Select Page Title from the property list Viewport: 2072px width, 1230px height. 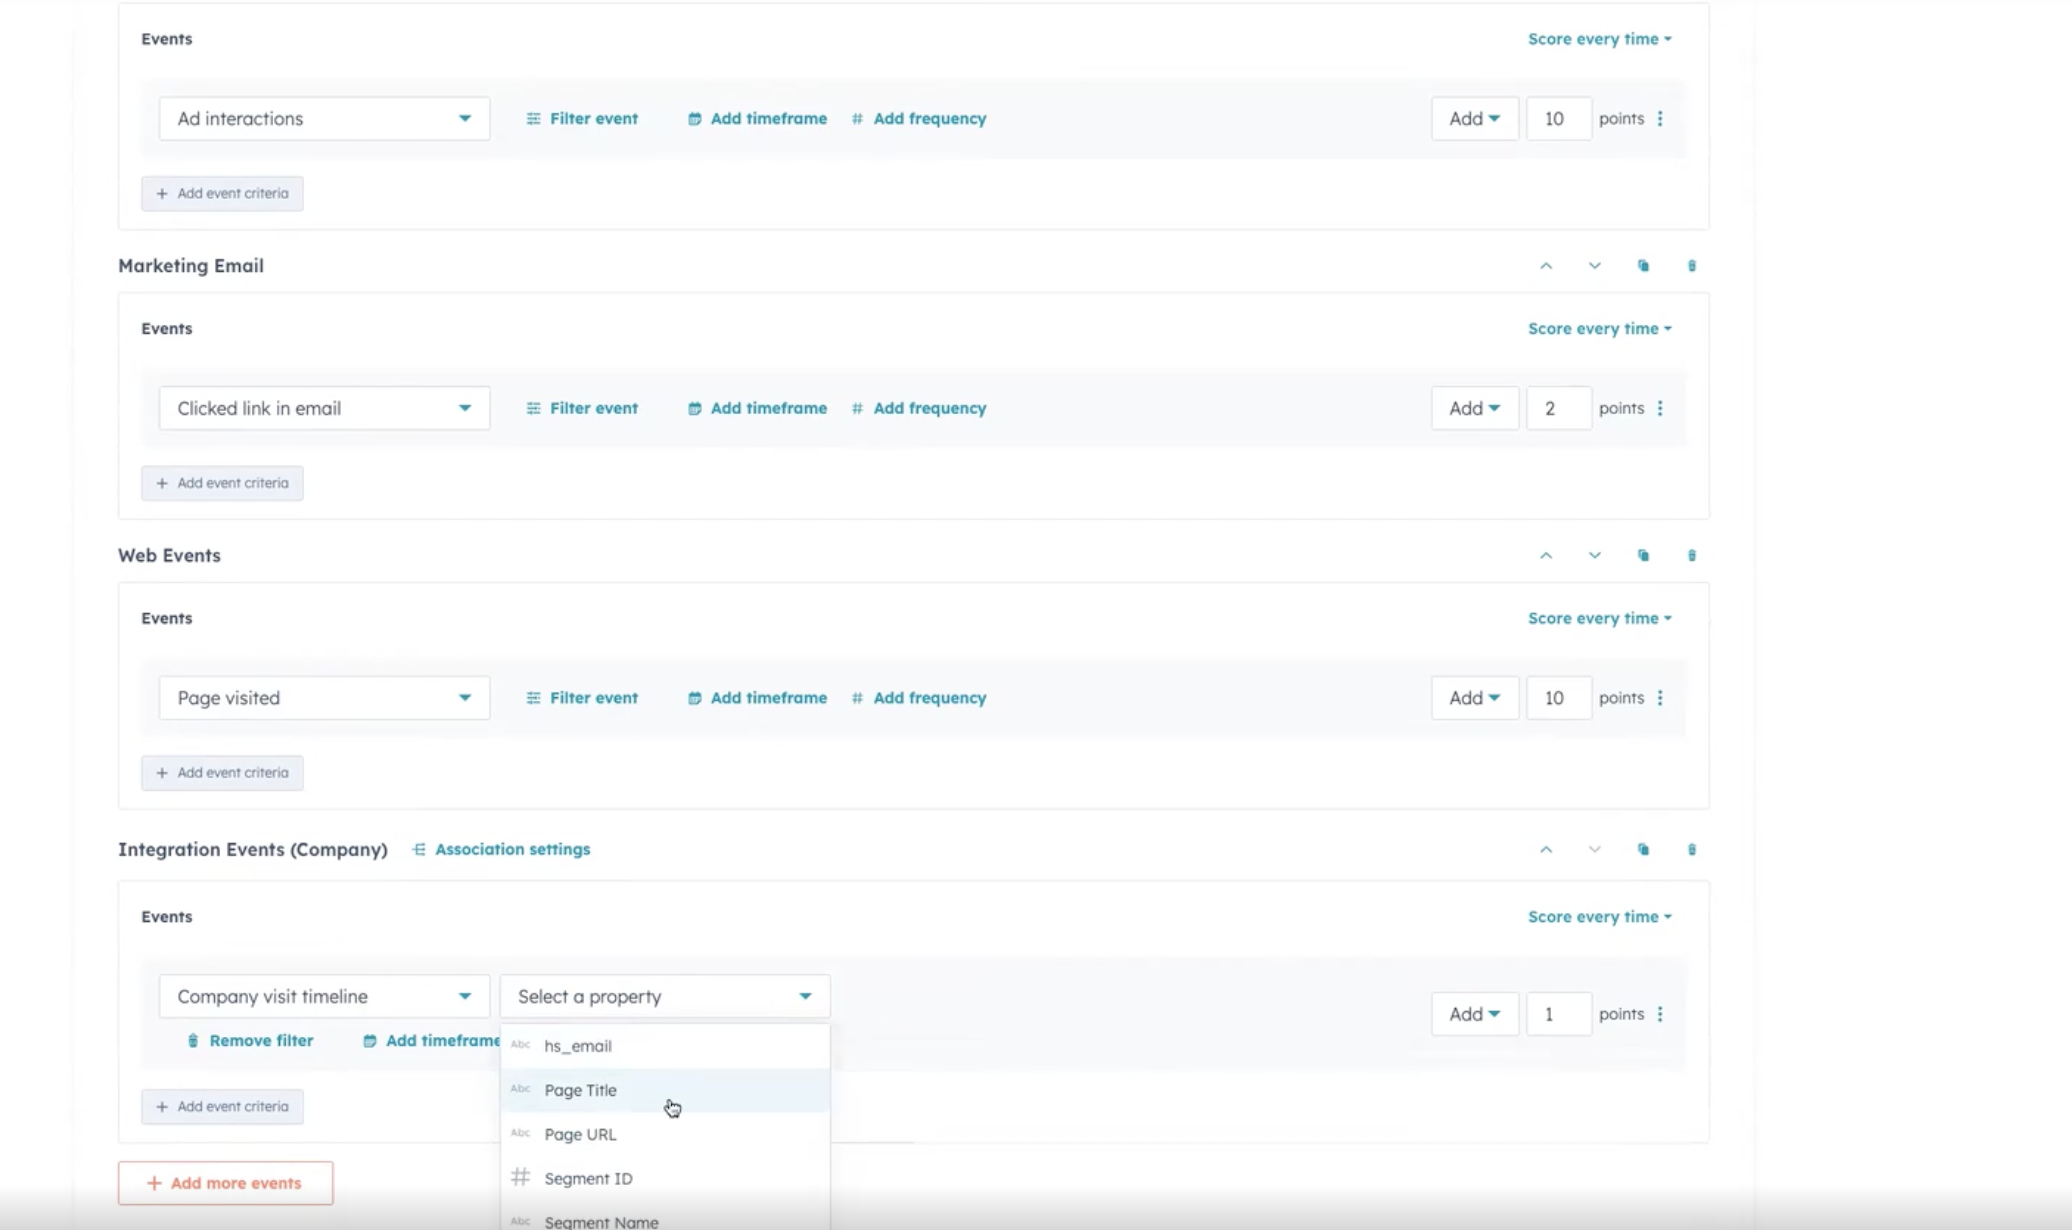click(580, 1090)
